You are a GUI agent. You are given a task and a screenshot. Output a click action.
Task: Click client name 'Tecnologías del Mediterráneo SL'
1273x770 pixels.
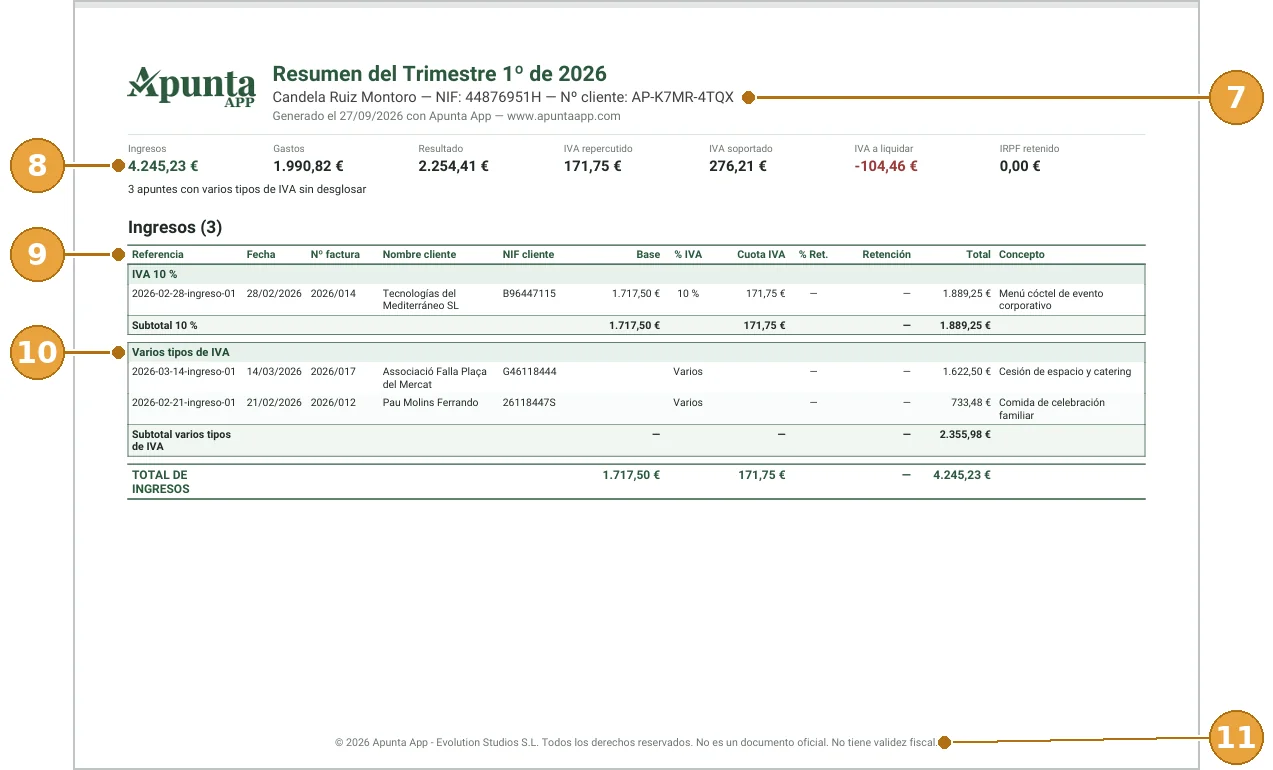(421, 300)
